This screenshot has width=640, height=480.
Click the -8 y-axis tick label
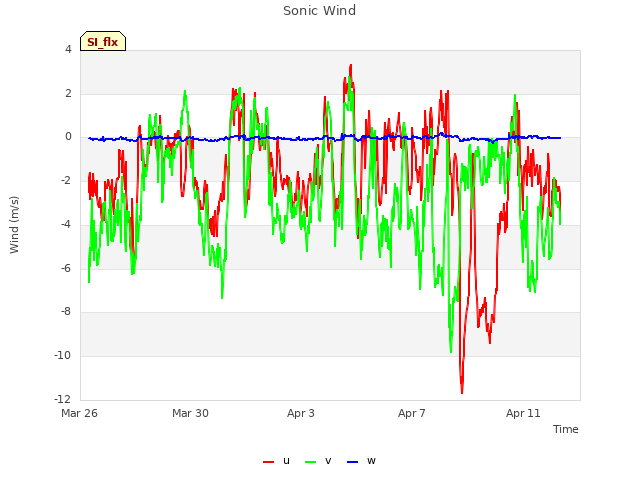click(x=66, y=311)
